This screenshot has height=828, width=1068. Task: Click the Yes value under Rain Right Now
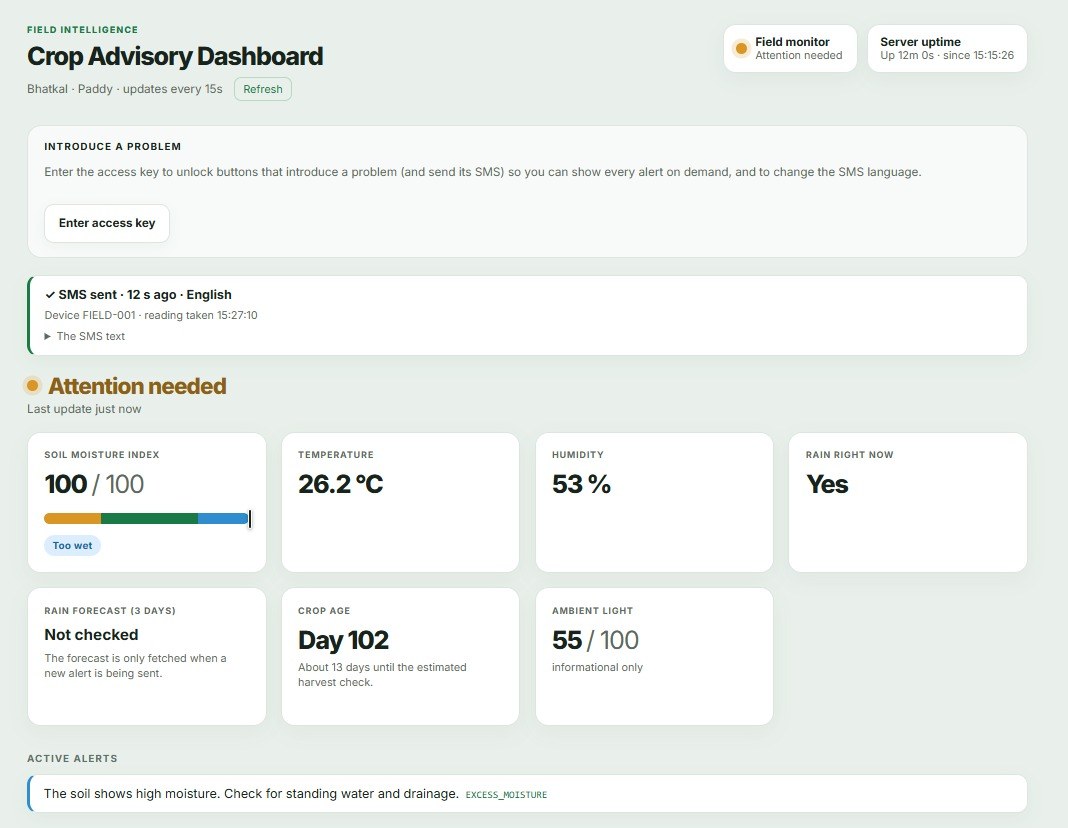tap(827, 484)
